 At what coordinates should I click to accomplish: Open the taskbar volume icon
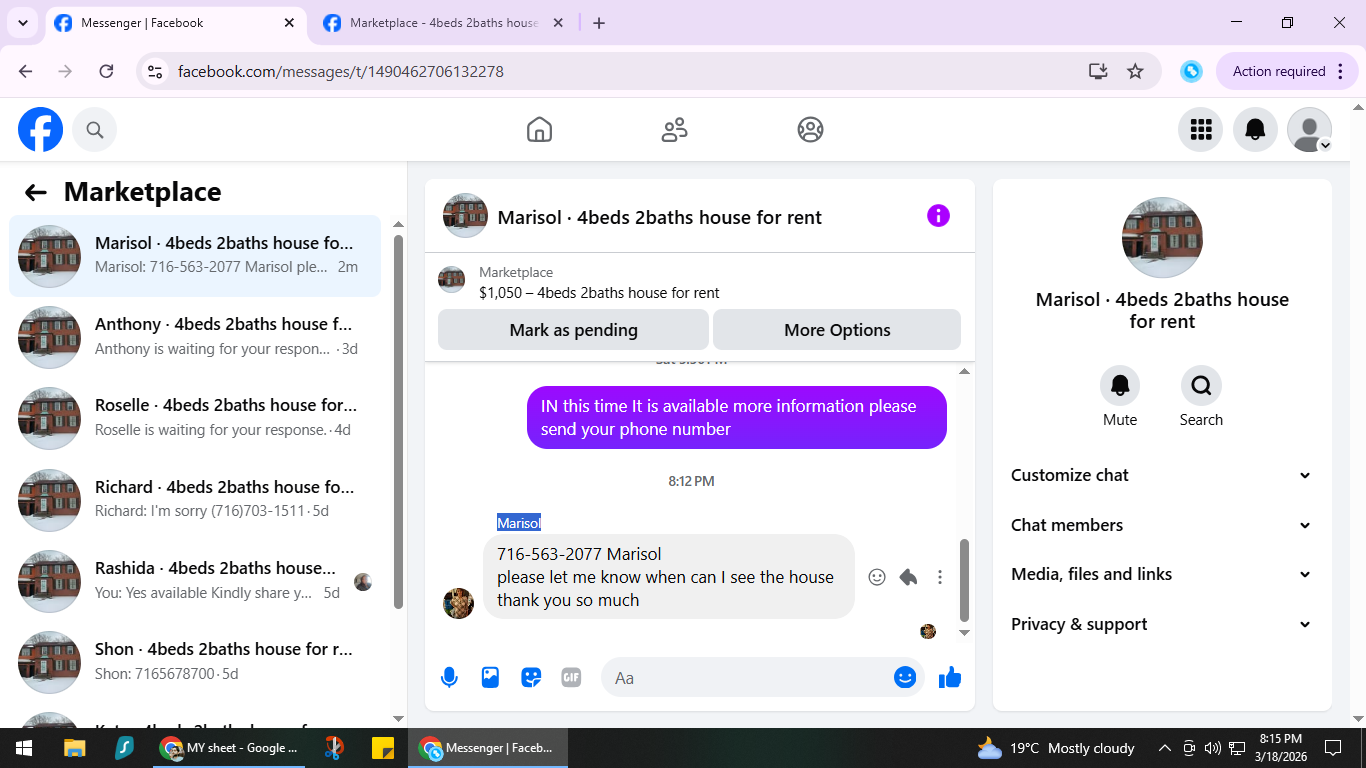1212,748
